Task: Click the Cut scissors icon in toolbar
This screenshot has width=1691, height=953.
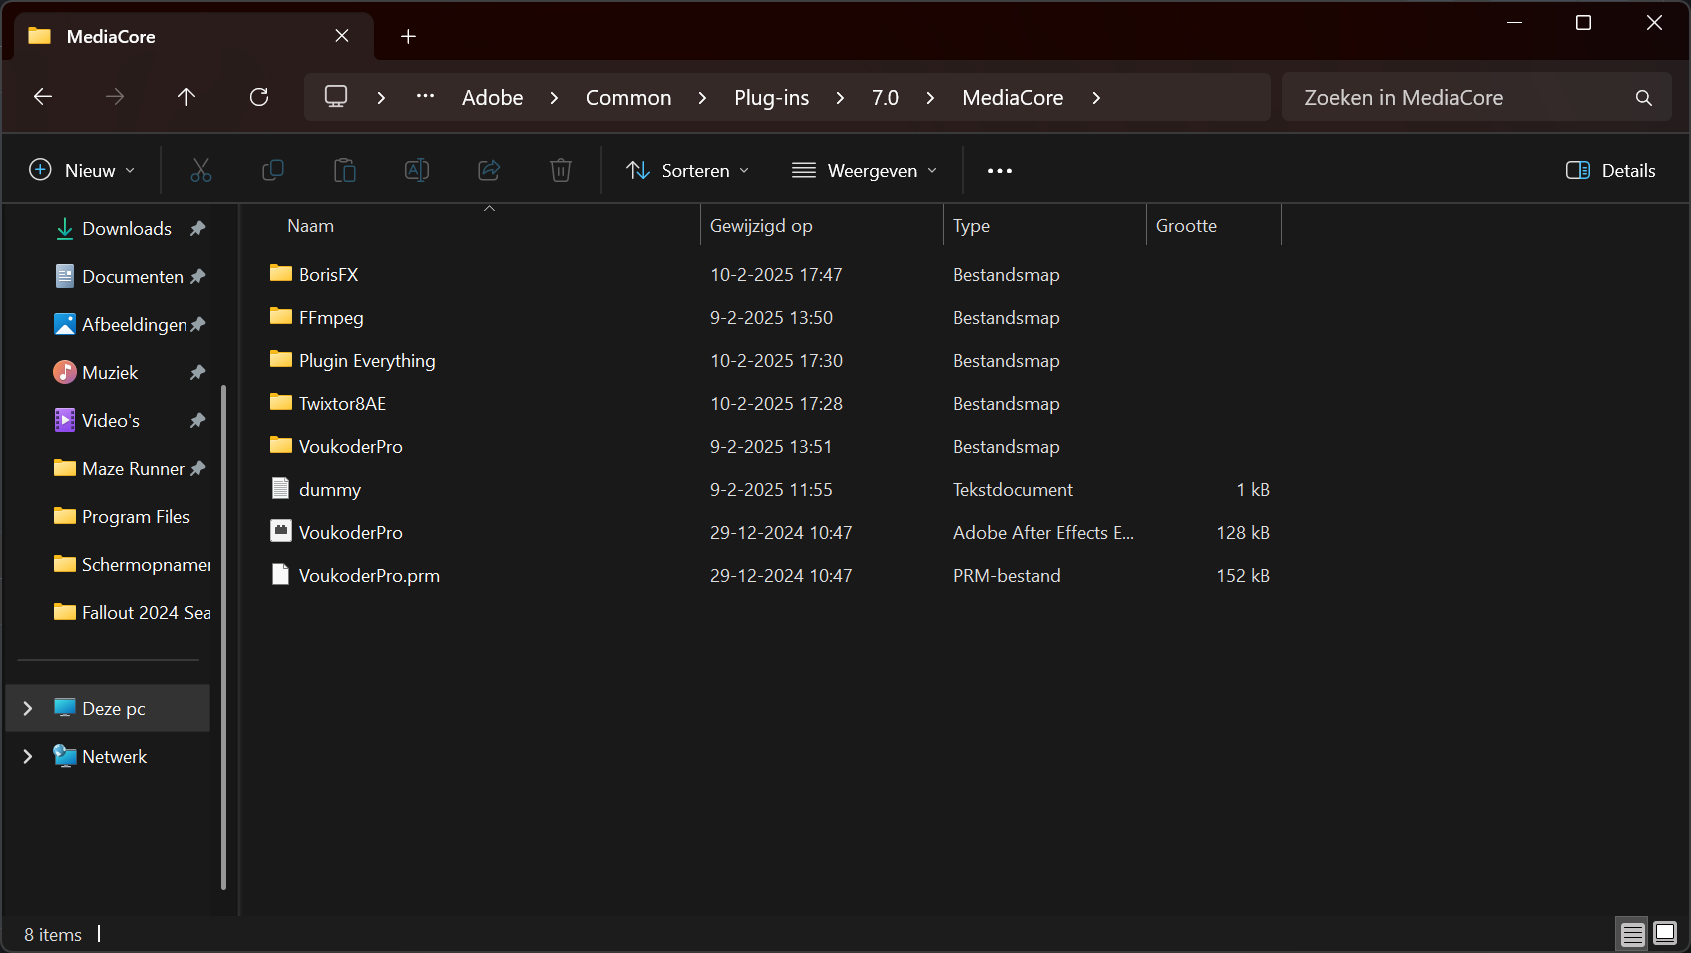Action: [x=201, y=171]
